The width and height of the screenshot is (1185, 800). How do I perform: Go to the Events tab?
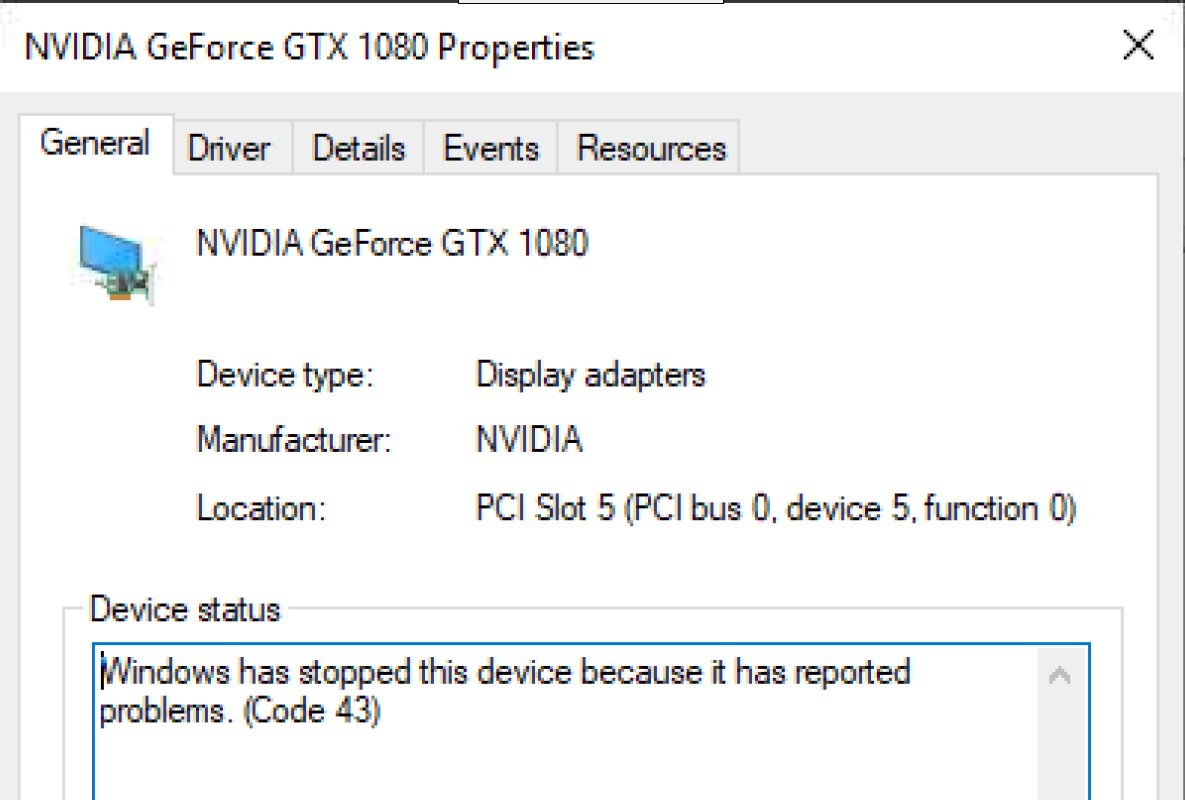pyautogui.click(x=491, y=149)
